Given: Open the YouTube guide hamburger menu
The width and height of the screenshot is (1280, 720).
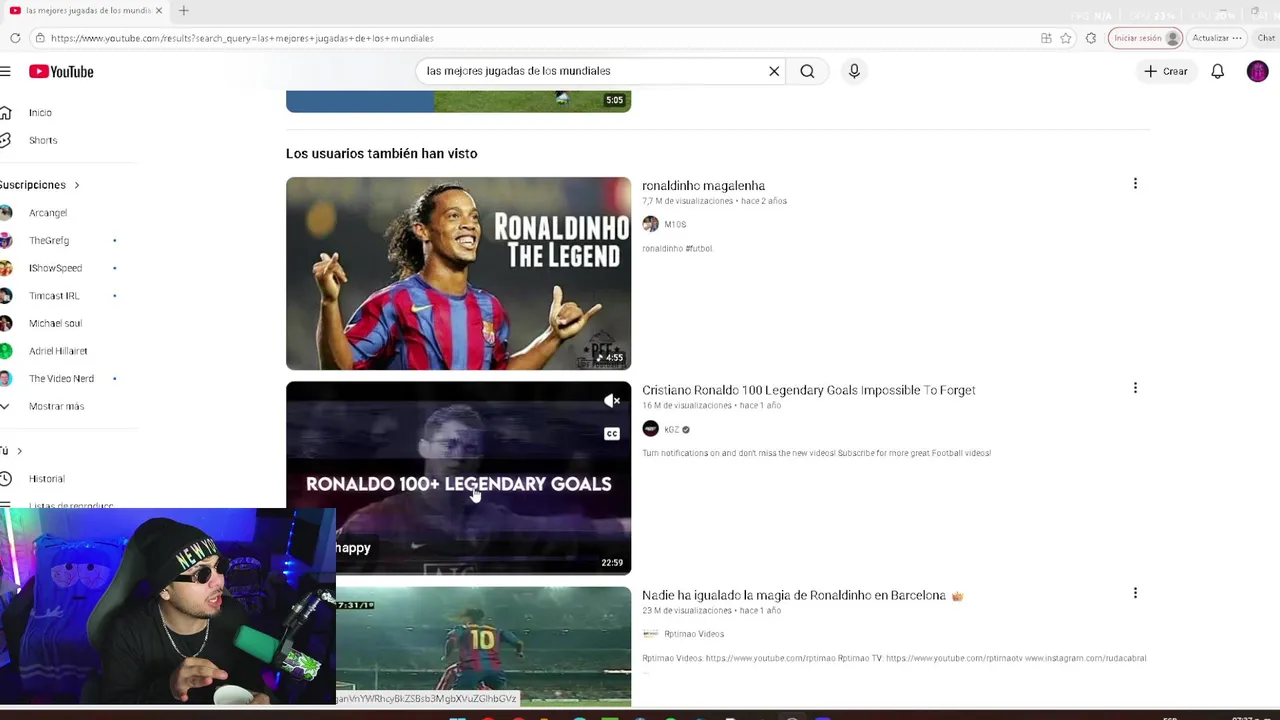Looking at the screenshot, I should tap(5, 71).
